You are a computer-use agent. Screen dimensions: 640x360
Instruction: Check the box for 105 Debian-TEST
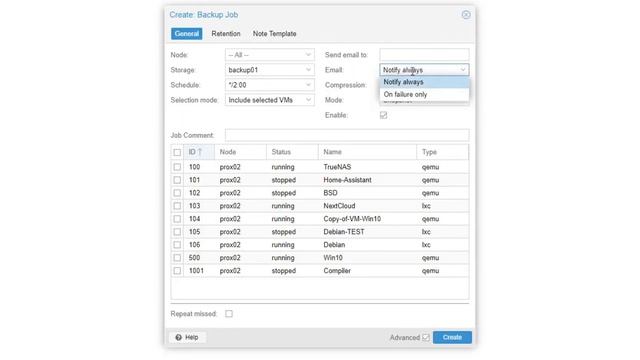(177, 232)
